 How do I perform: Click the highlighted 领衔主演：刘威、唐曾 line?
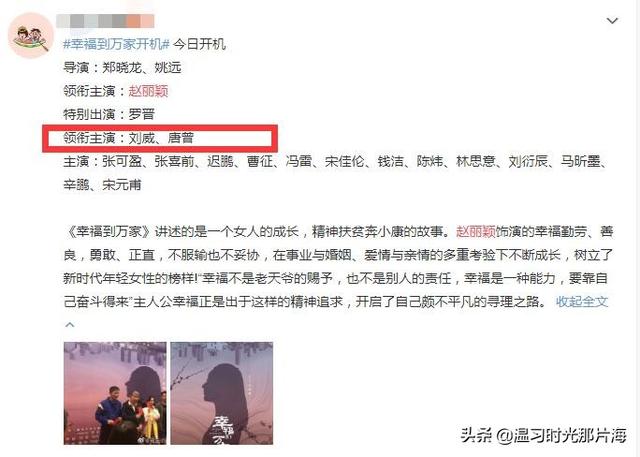(x=129, y=138)
